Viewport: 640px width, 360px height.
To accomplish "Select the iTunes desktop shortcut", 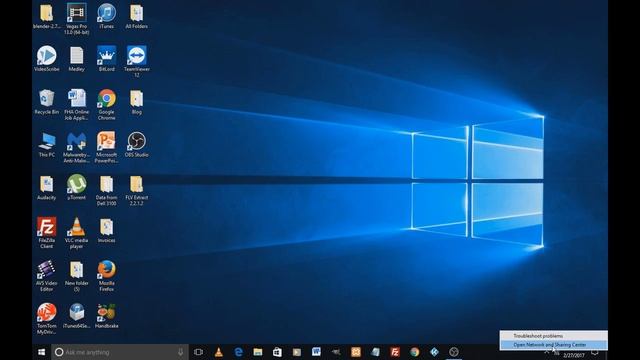I will click(x=107, y=16).
